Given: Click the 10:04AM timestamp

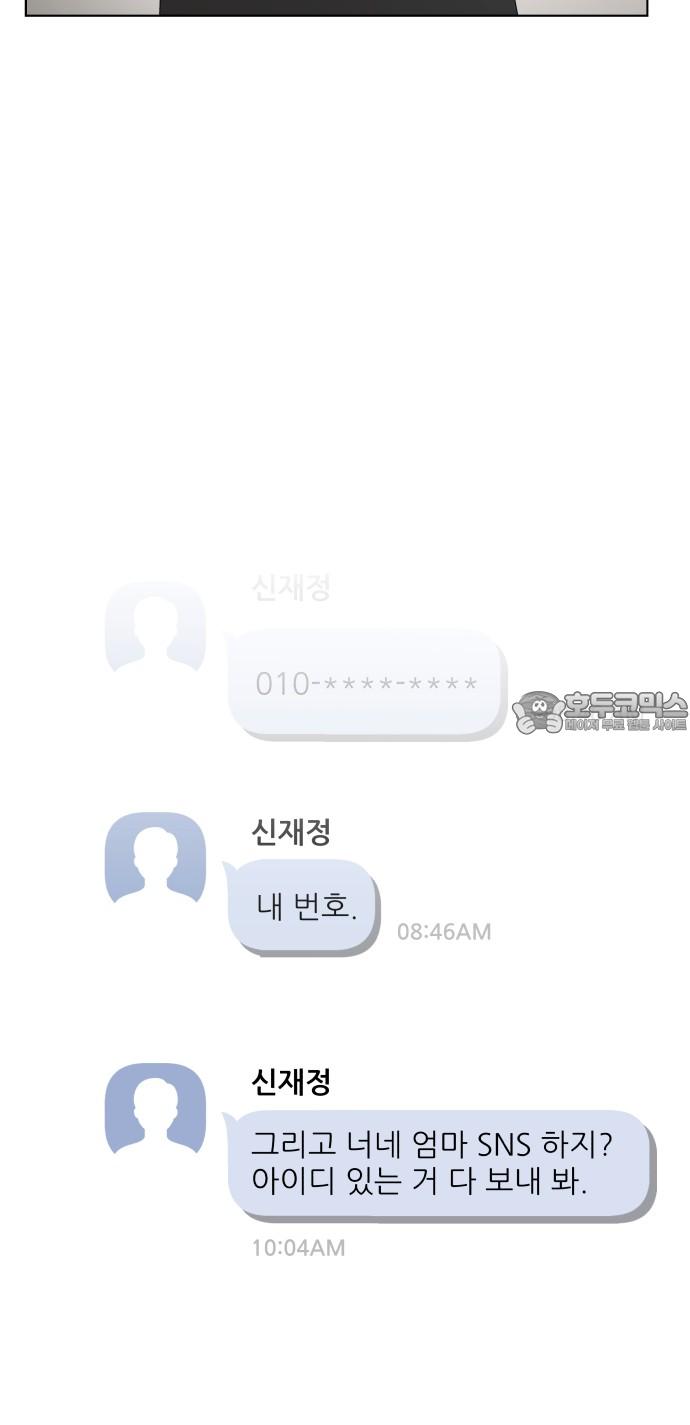Looking at the screenshot, I should (x=298, y=1248).
